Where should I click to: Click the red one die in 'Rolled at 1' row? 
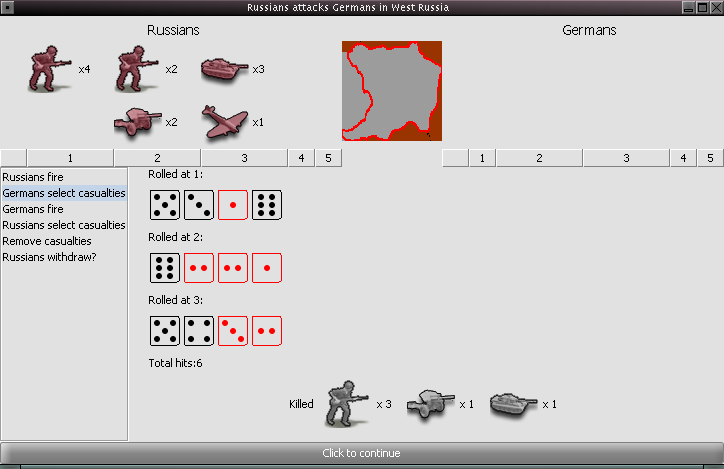point(233,205)
